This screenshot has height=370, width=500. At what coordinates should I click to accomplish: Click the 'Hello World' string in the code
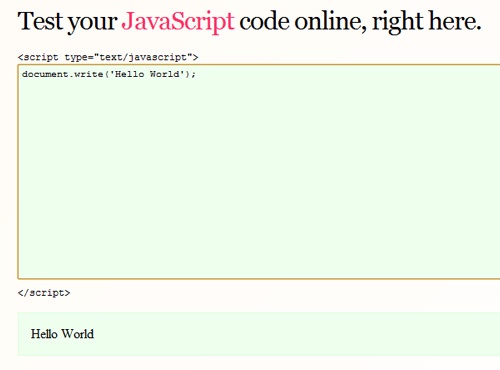149,74
